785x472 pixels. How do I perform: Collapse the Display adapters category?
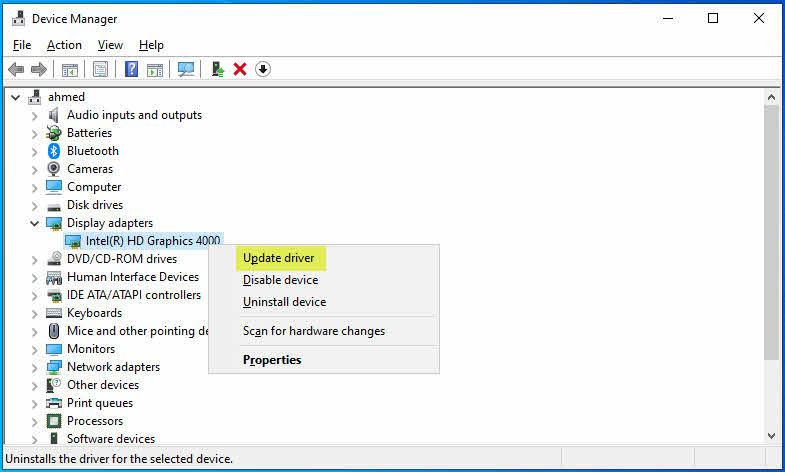point(34,223)
